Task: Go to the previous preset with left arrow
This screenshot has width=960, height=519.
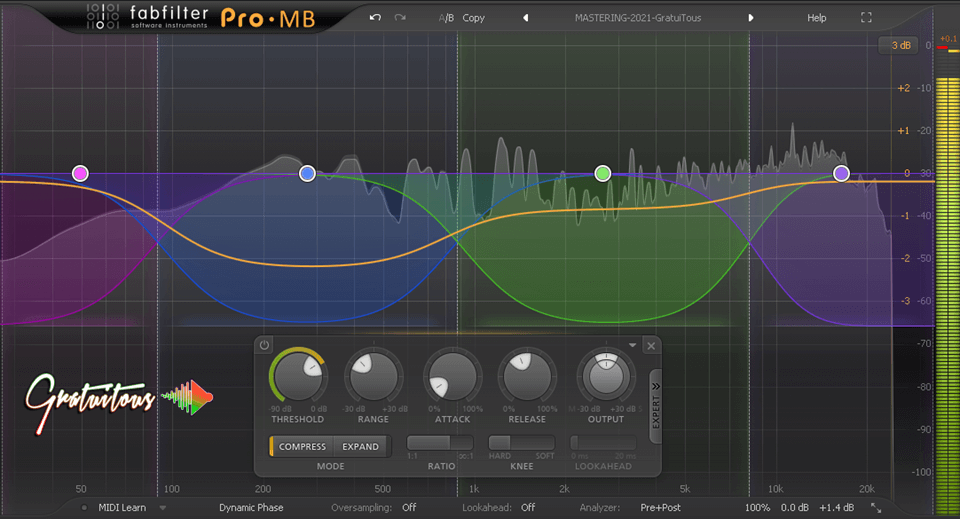Action: [x=525, y=18]
